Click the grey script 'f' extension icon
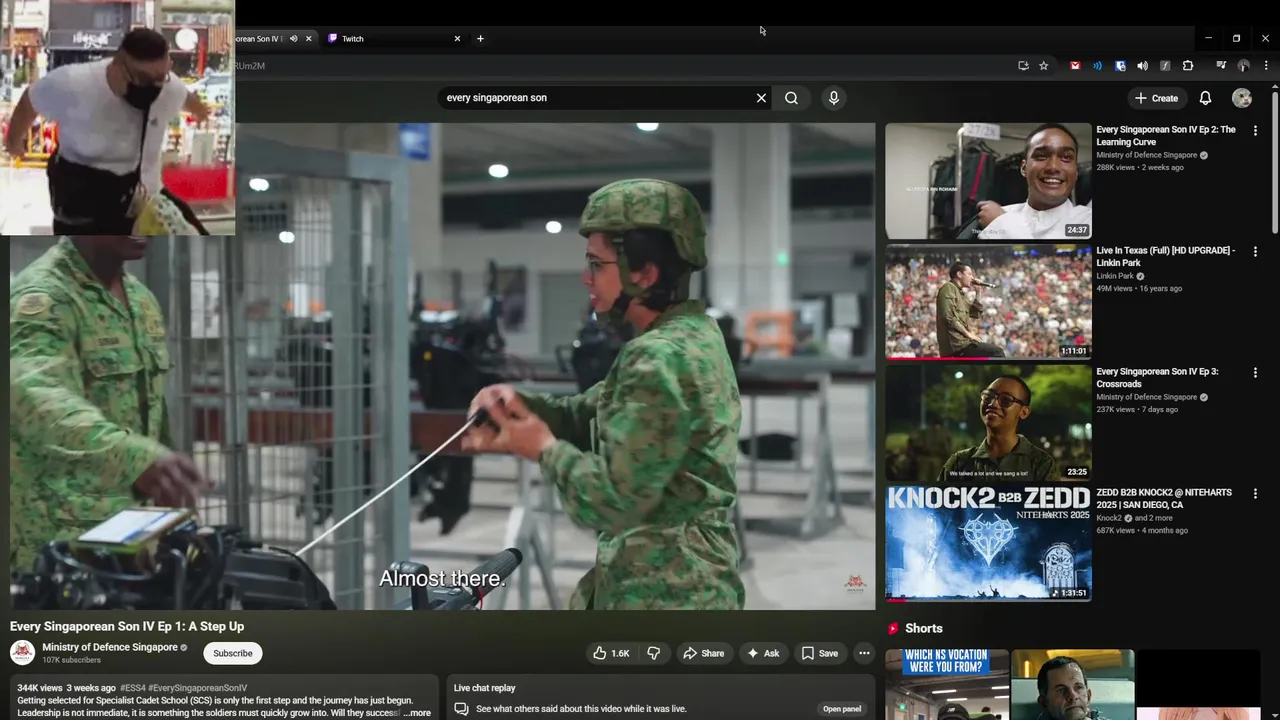The image size is (1280, 720). tap(1165, 66)
